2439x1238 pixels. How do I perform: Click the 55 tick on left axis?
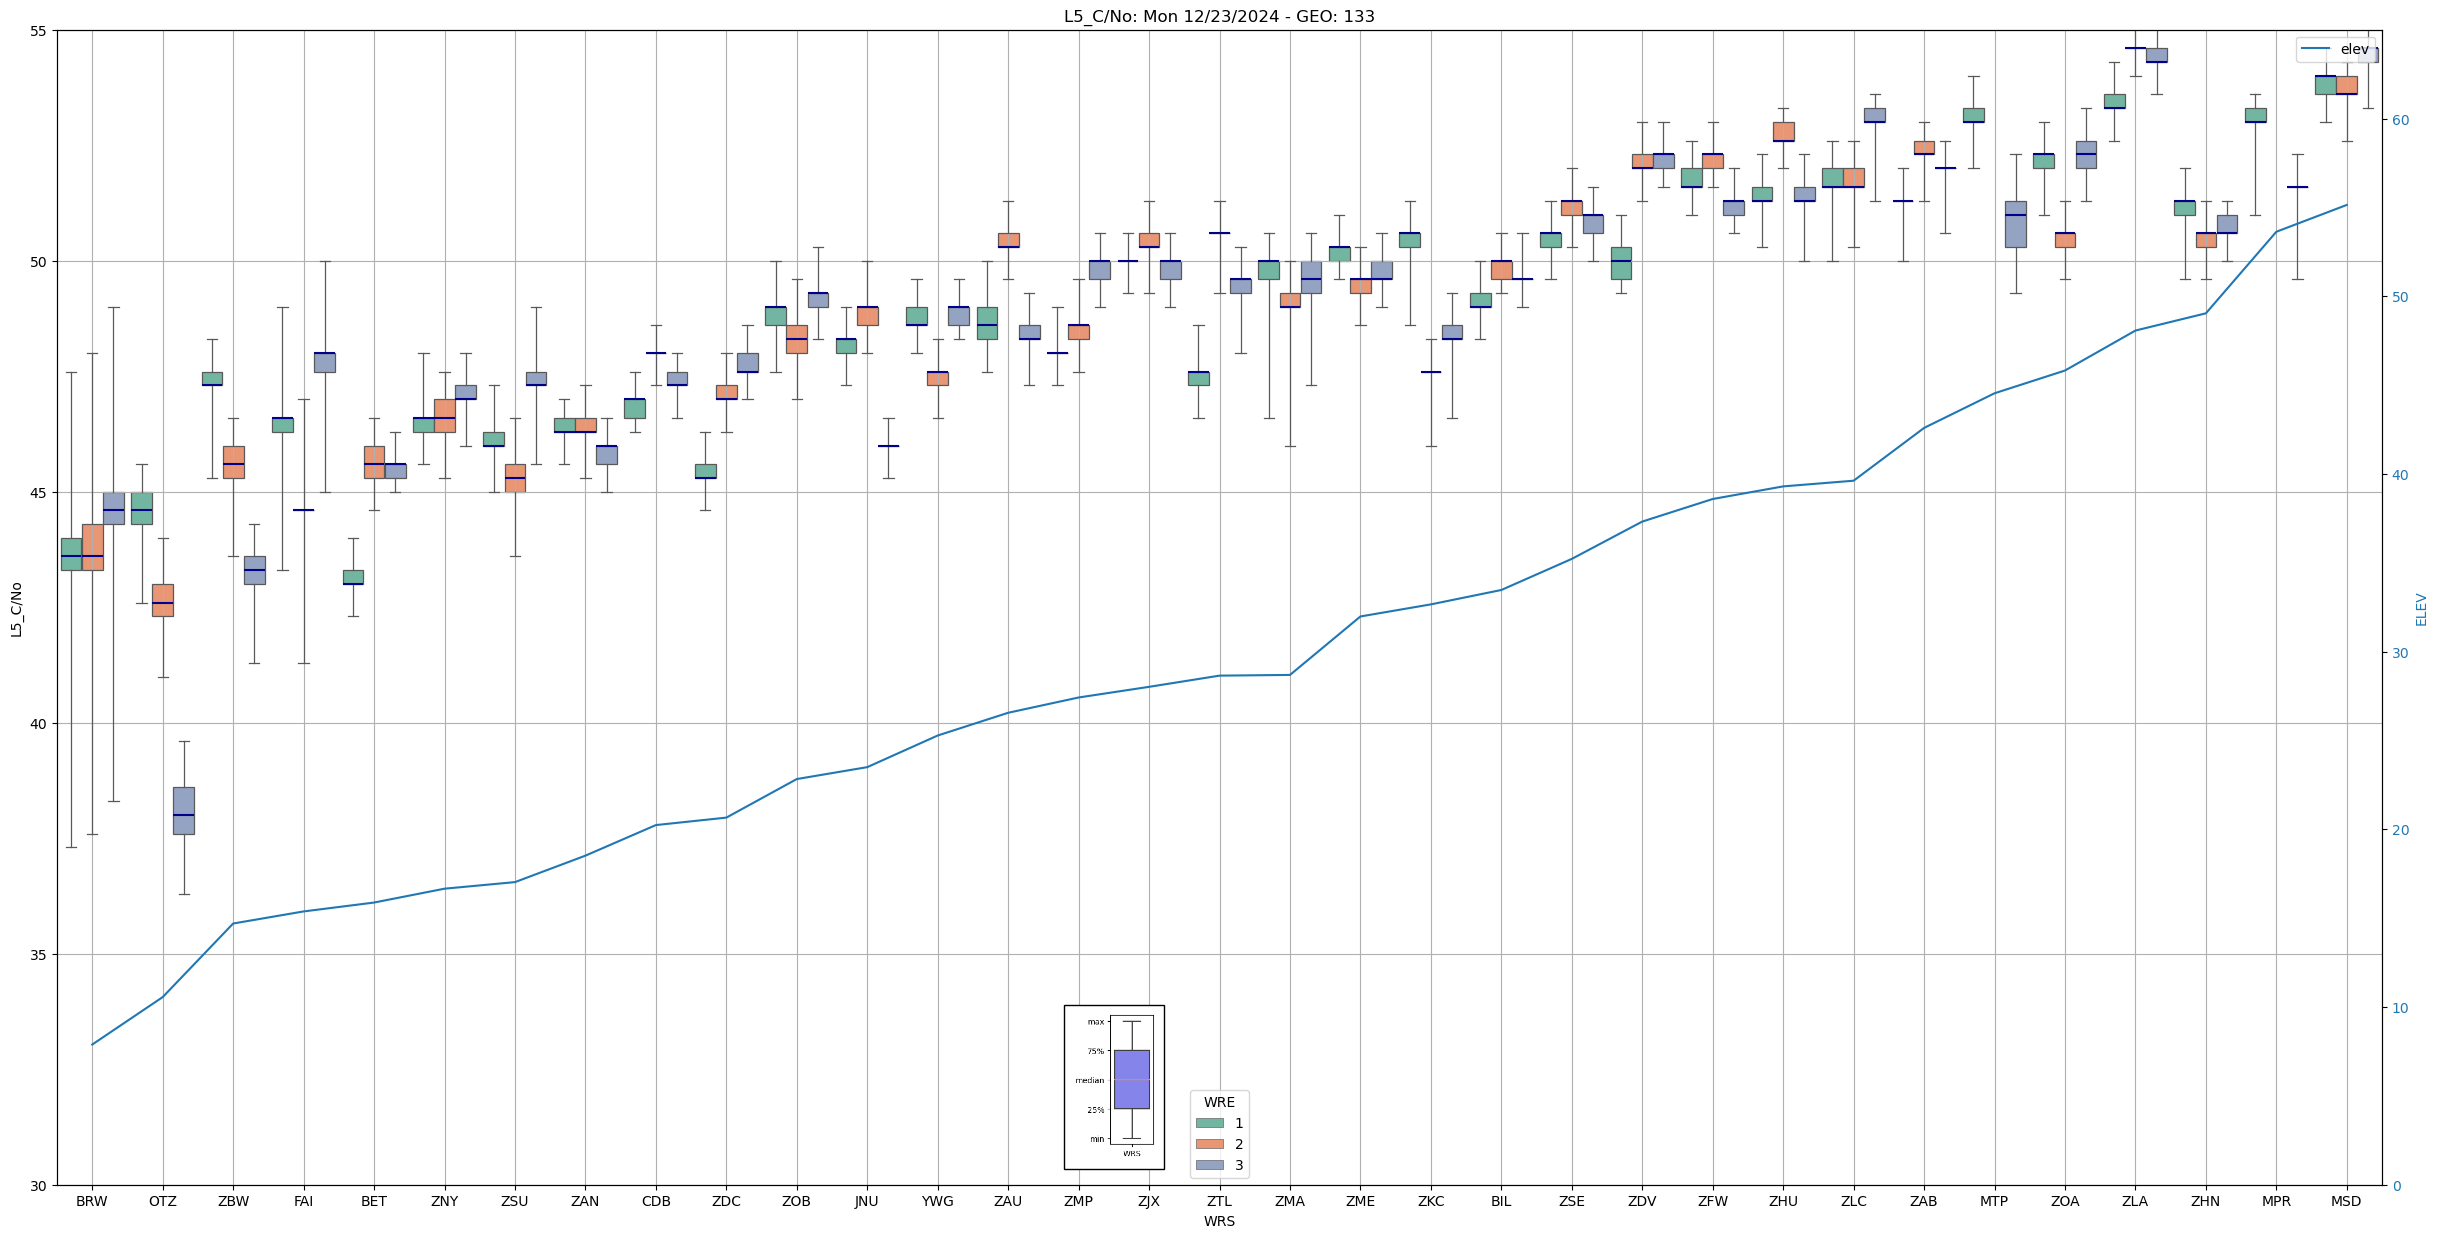click(x=38, y=31)
